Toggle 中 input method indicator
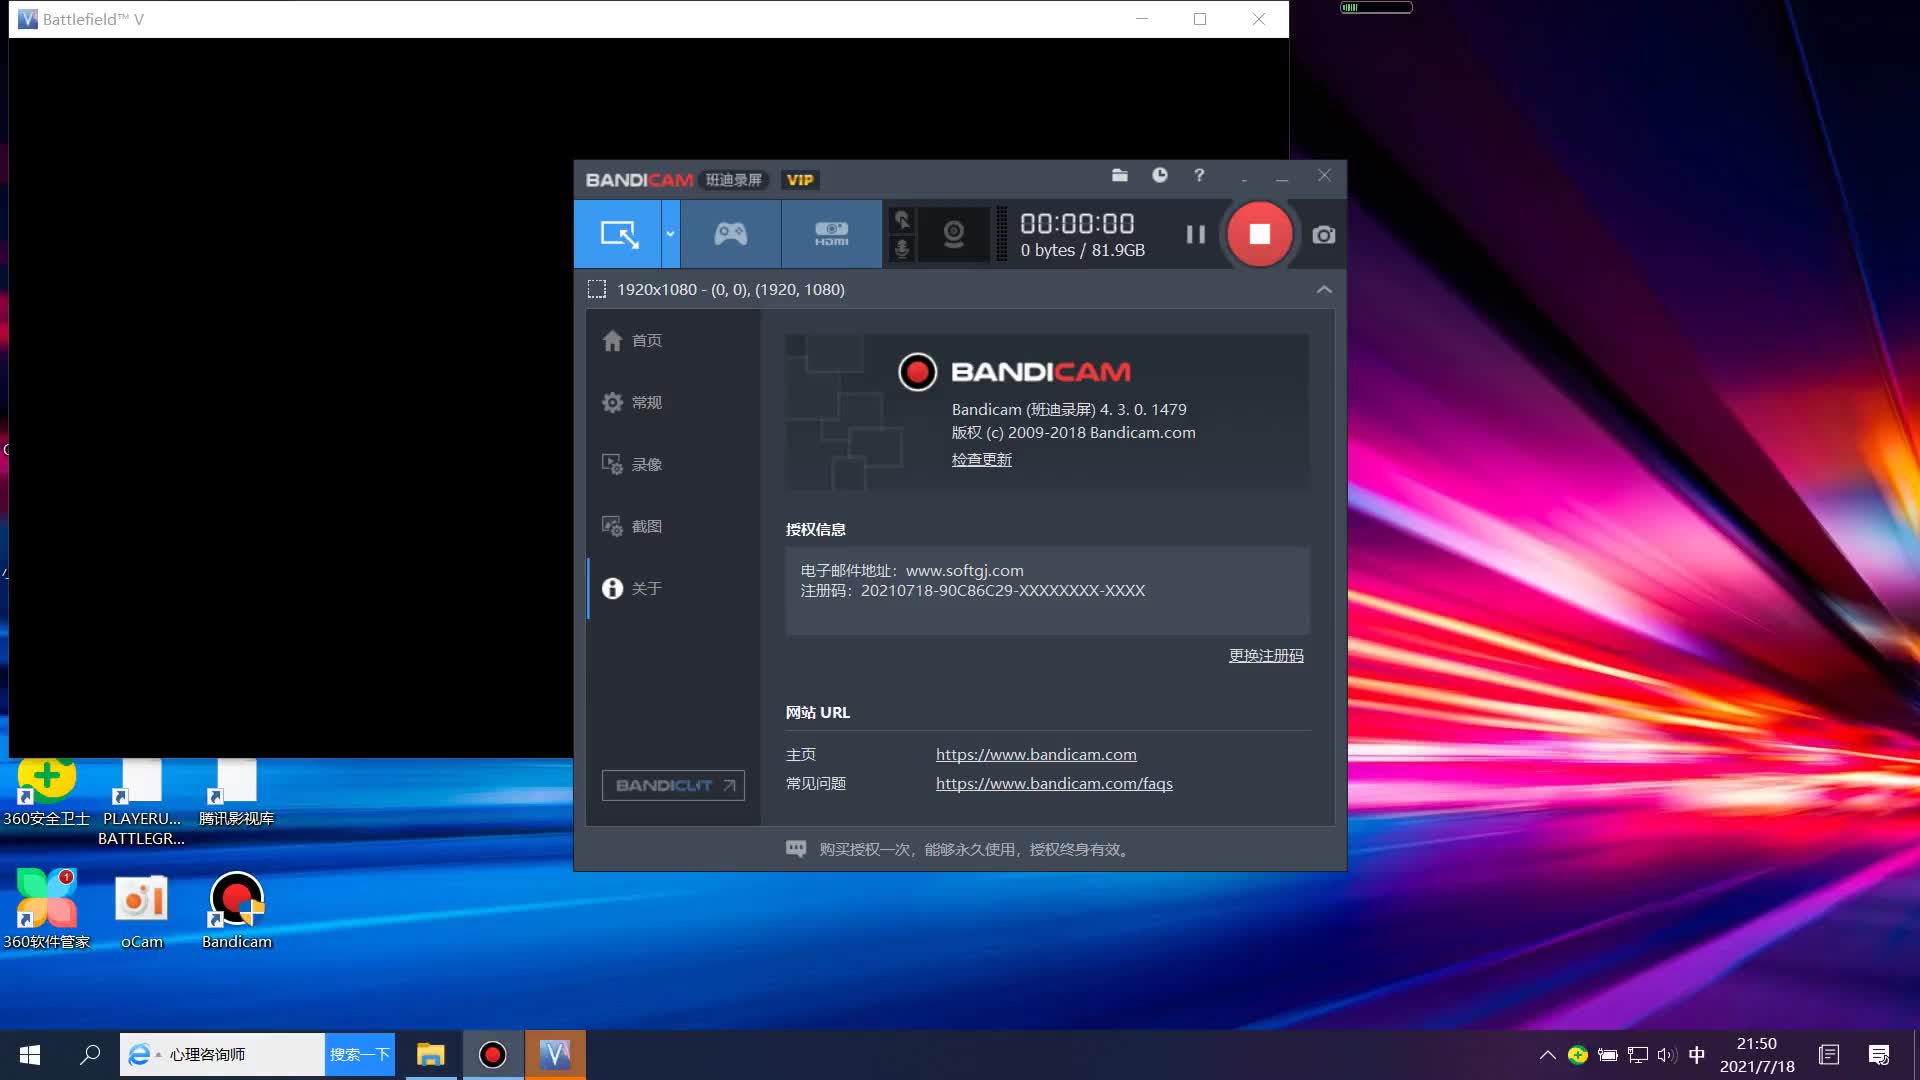1920x1080 pixels. tap(1697, 1054)
